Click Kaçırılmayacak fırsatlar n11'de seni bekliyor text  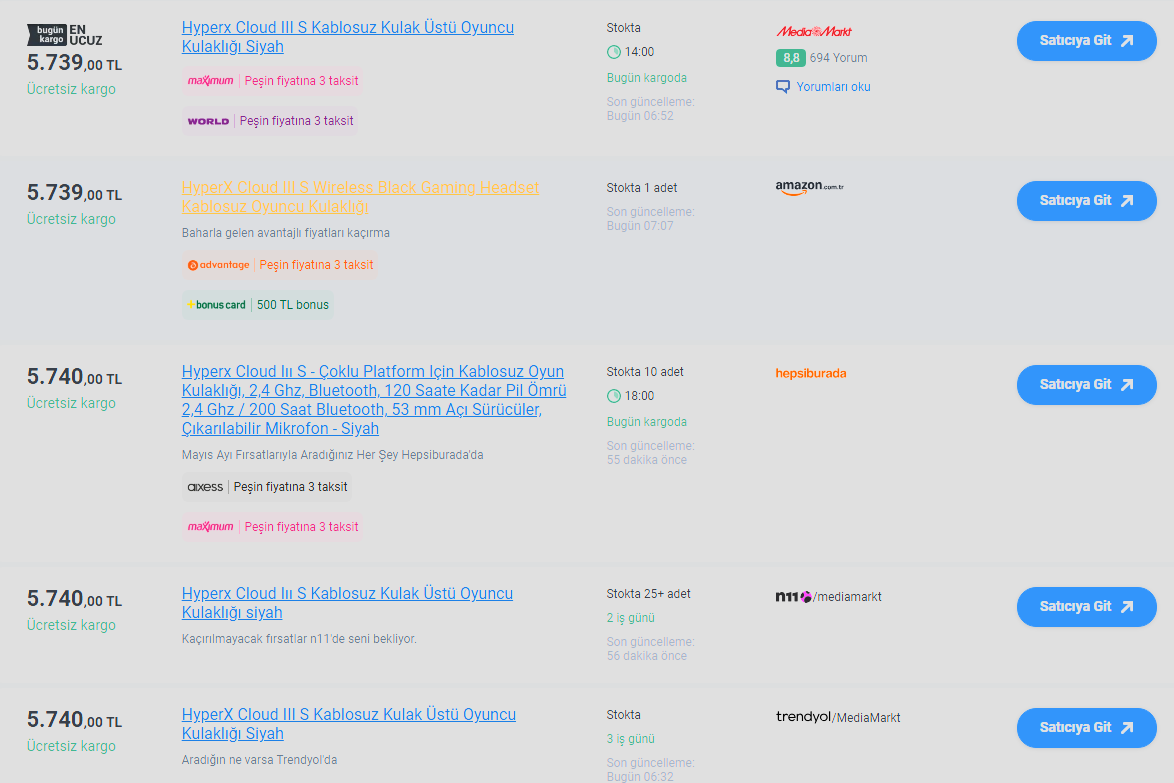point(299,639)
